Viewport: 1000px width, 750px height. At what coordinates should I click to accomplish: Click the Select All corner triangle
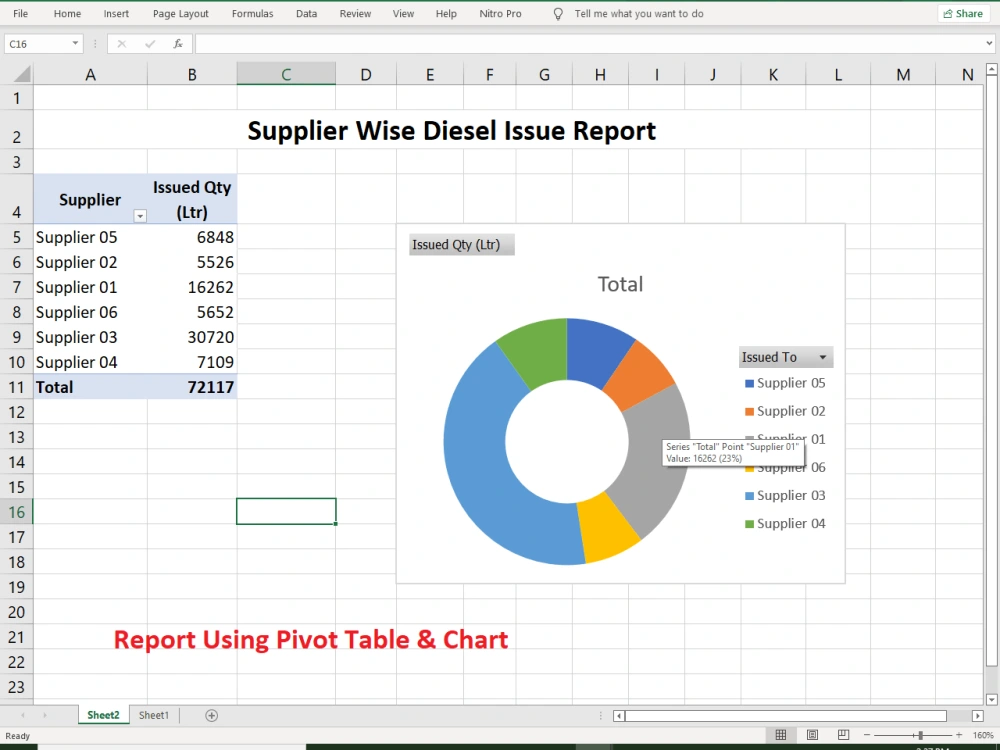[x=22, y=75]
